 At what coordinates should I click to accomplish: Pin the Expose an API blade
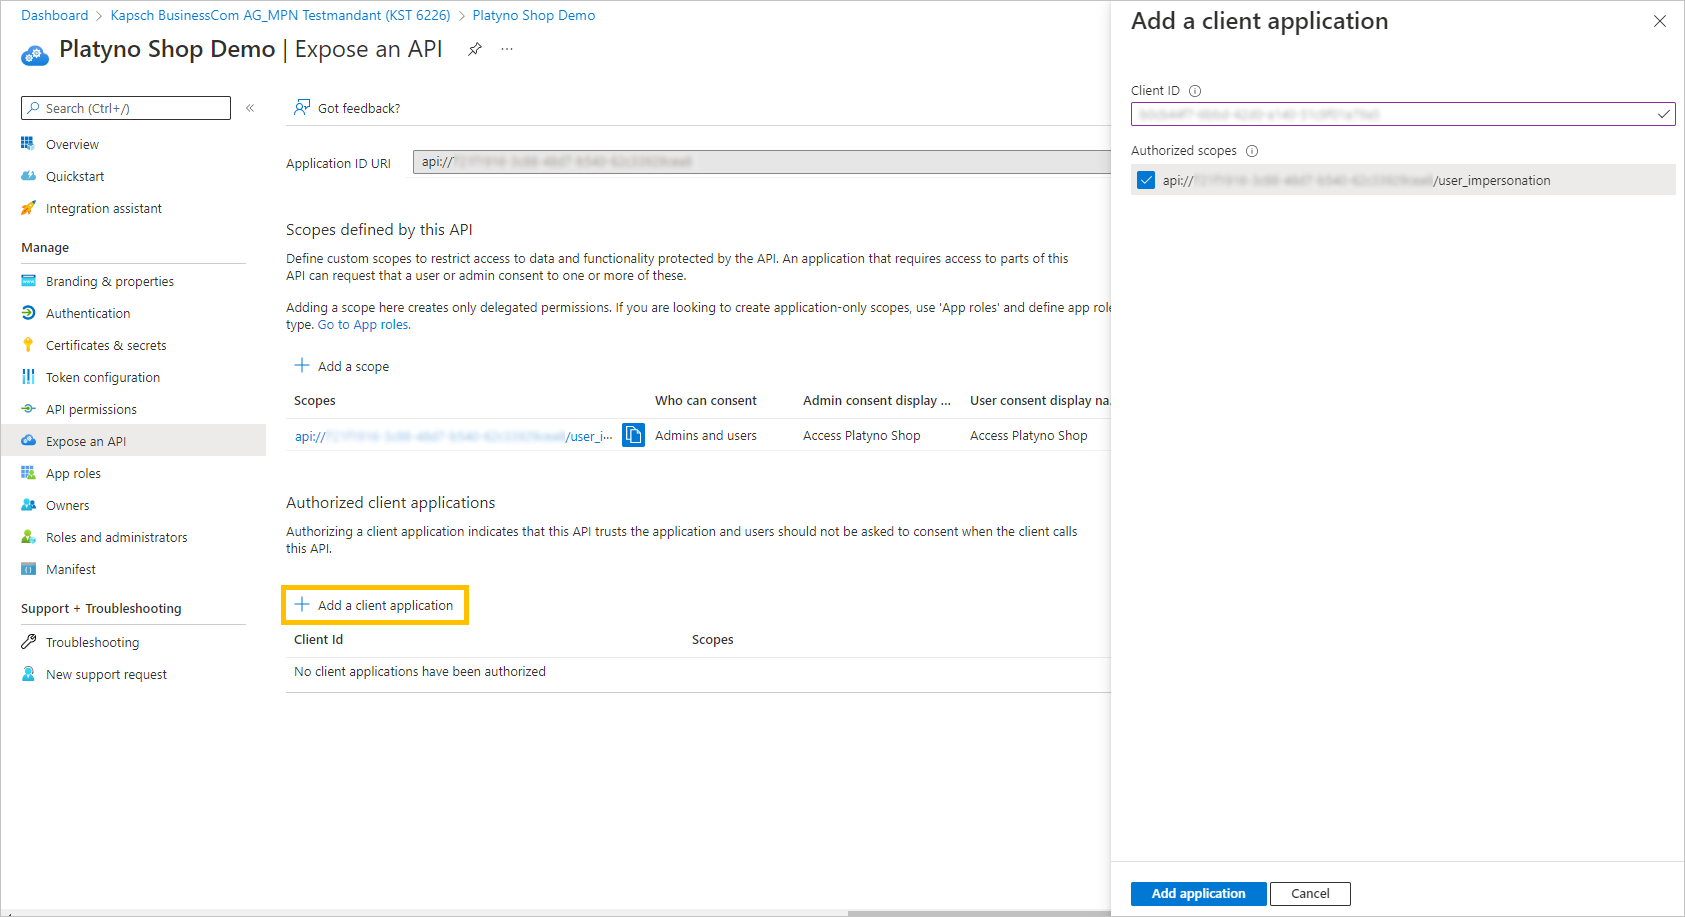475,49
